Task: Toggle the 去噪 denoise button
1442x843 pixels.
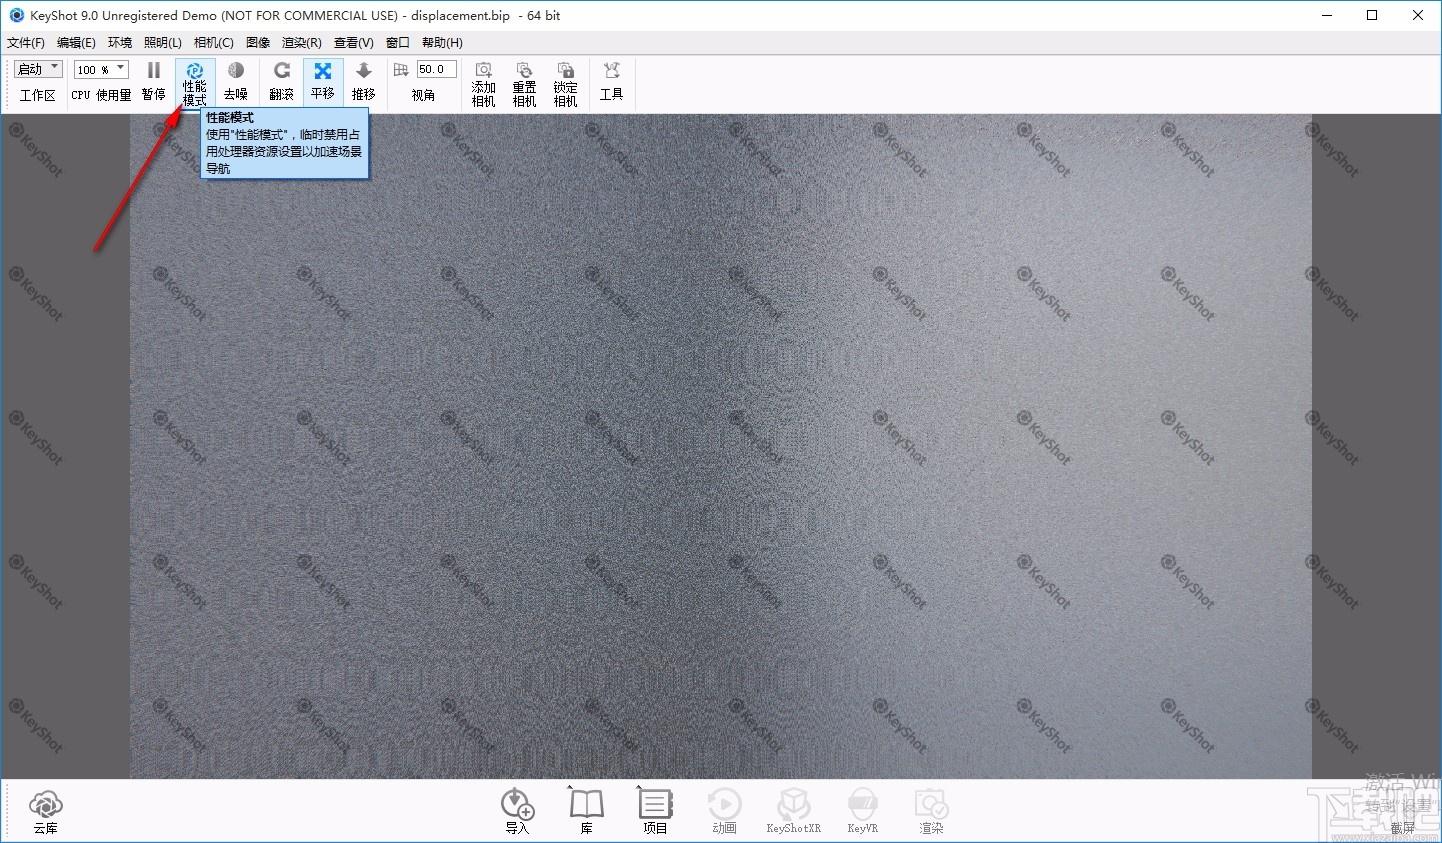Action: point(236,82)
